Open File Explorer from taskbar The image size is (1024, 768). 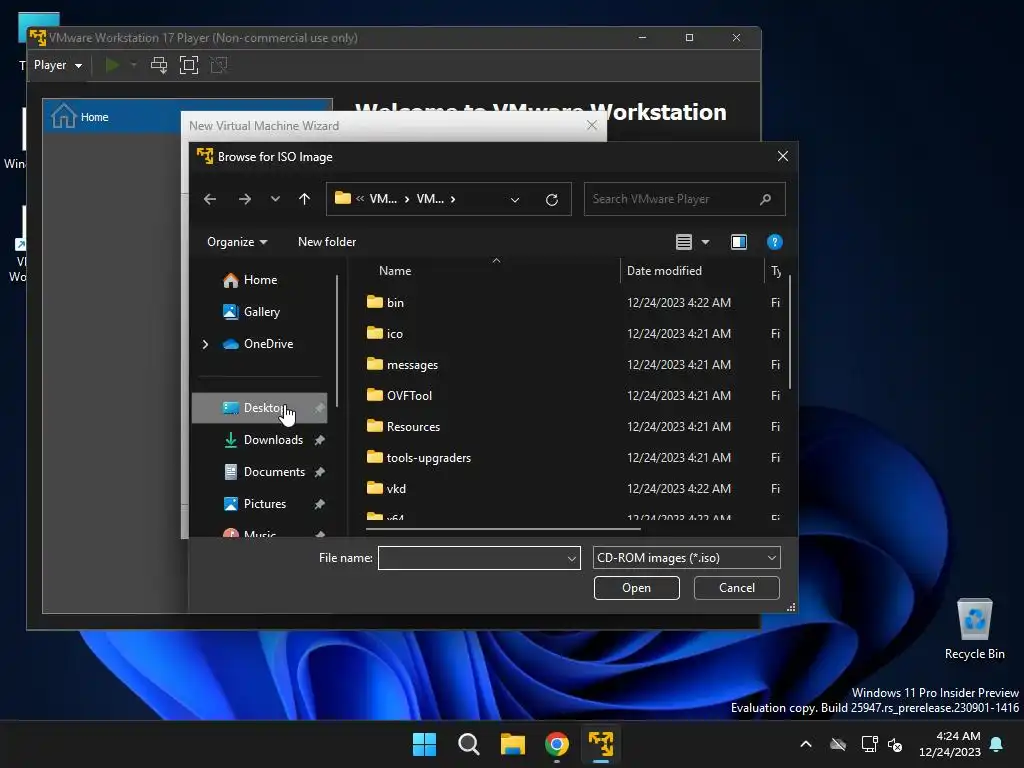coord(513,744)
